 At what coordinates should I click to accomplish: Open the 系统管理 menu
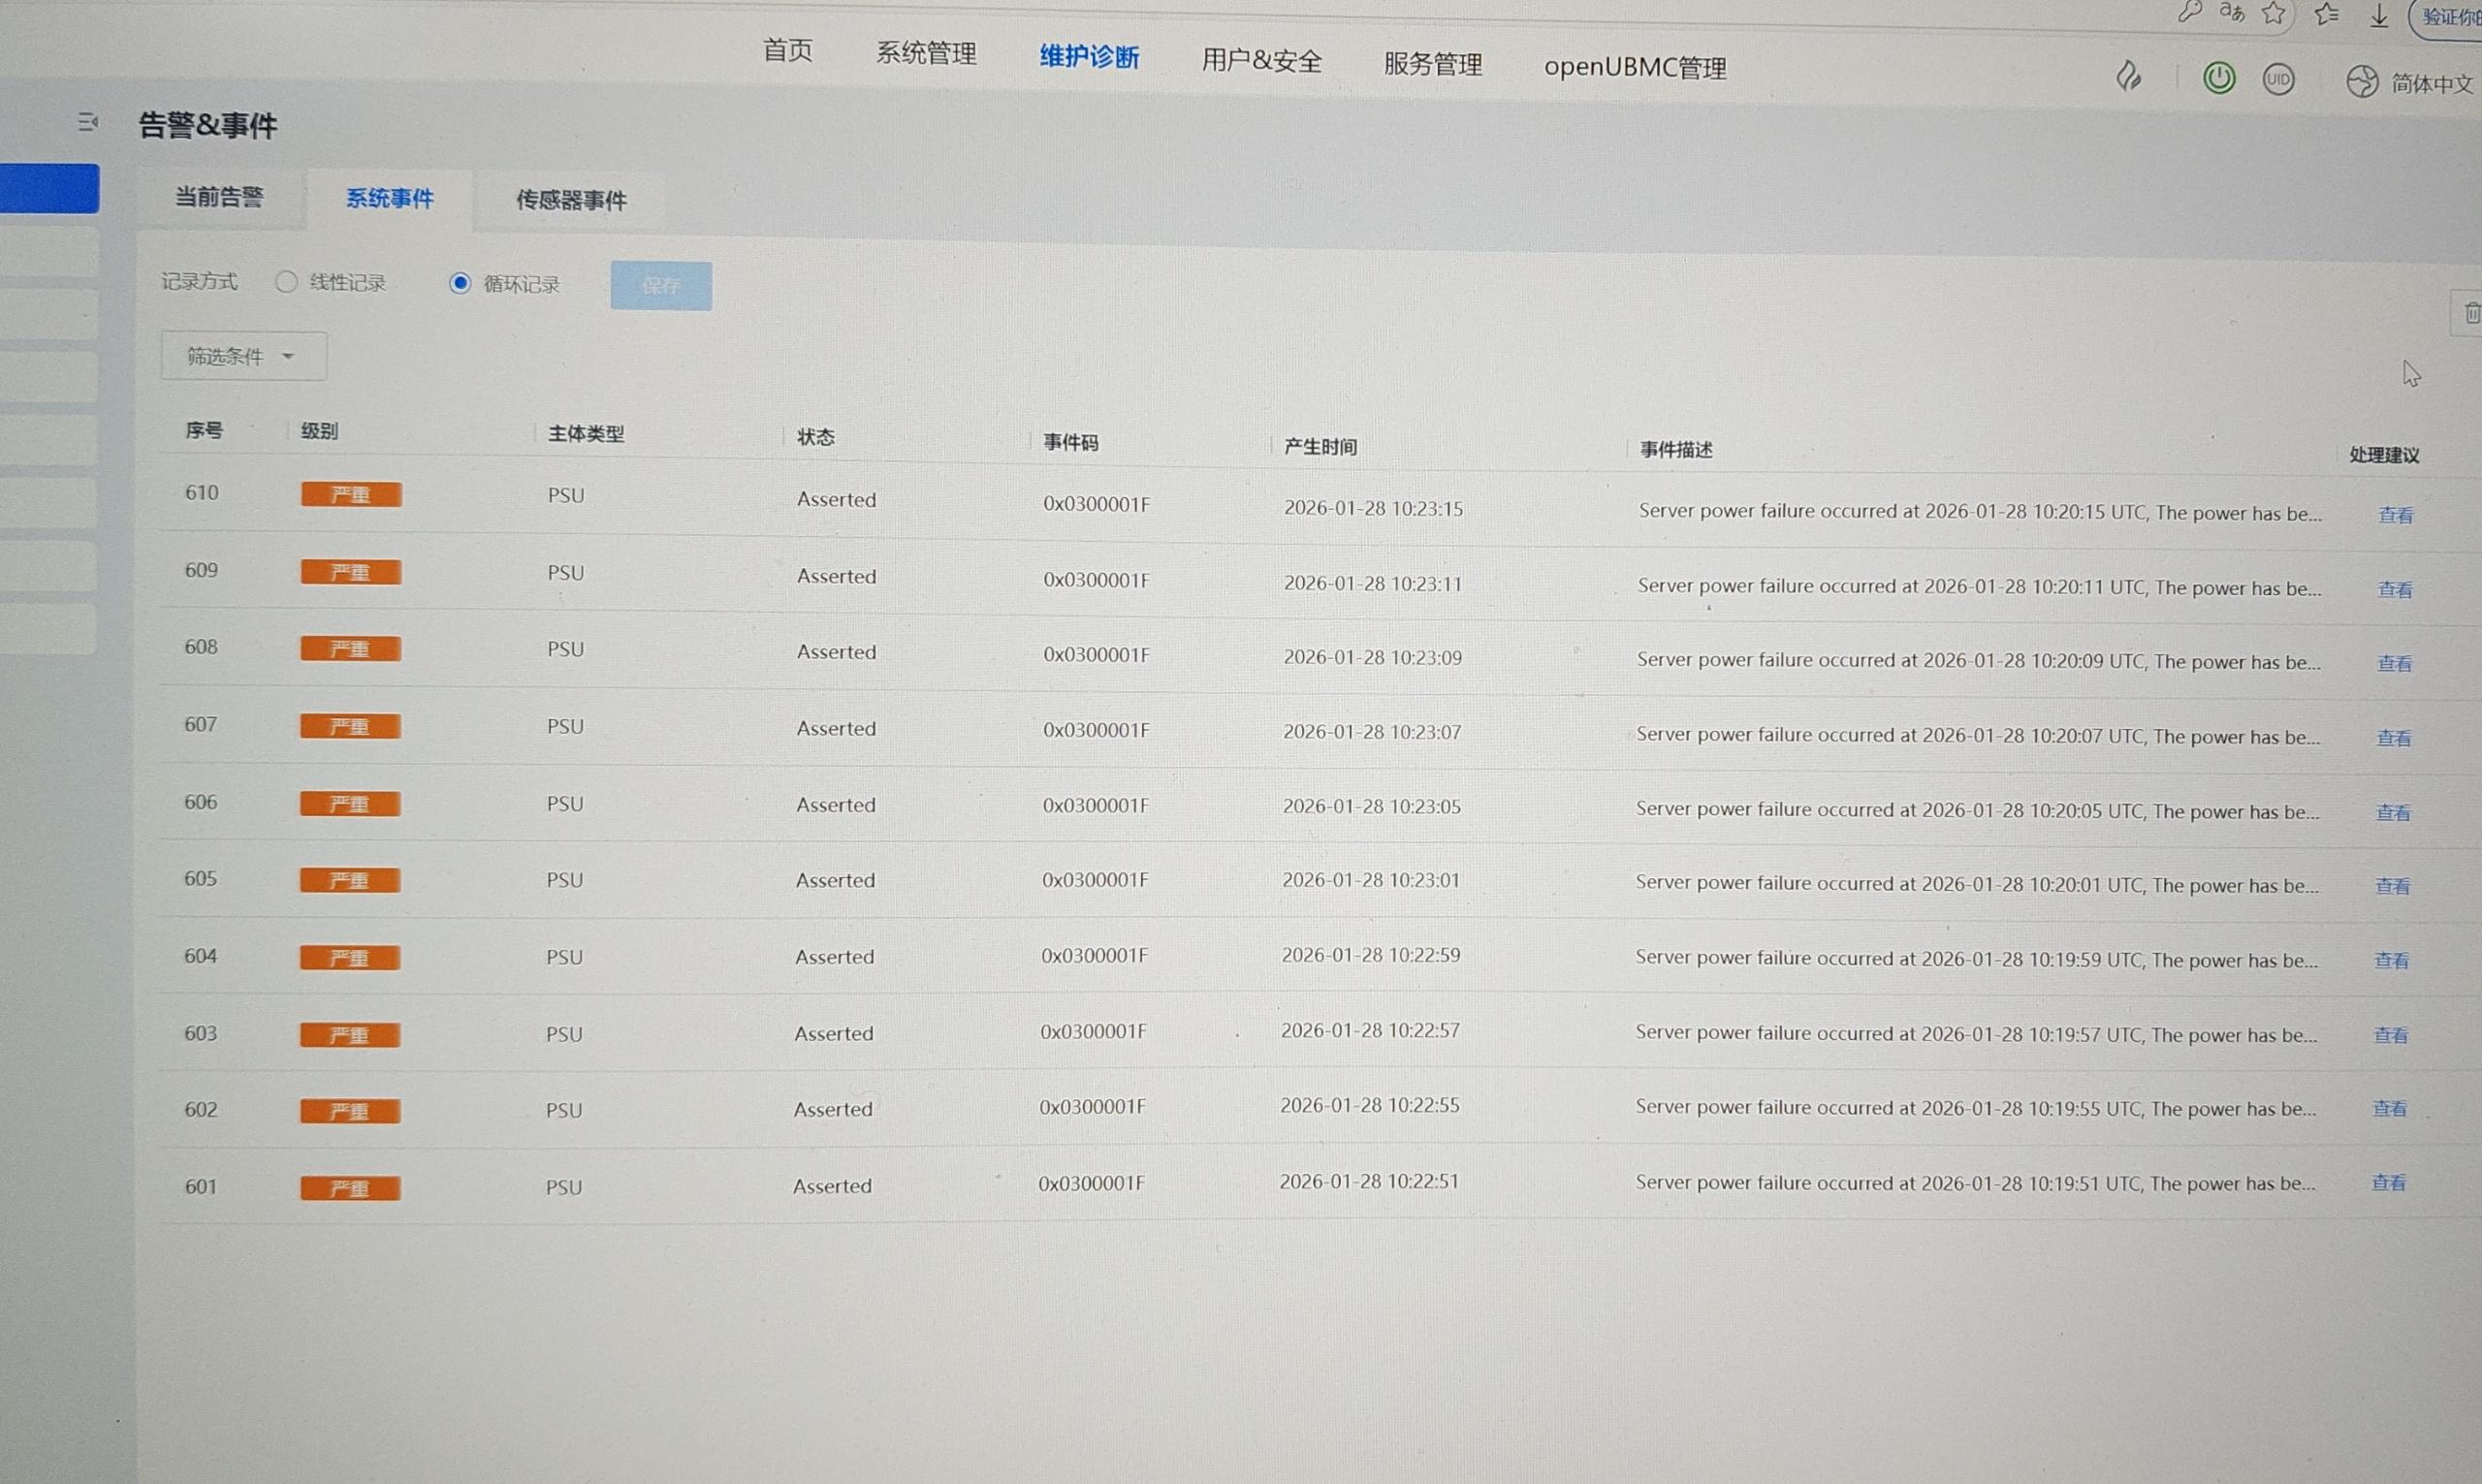coord(926,54)
